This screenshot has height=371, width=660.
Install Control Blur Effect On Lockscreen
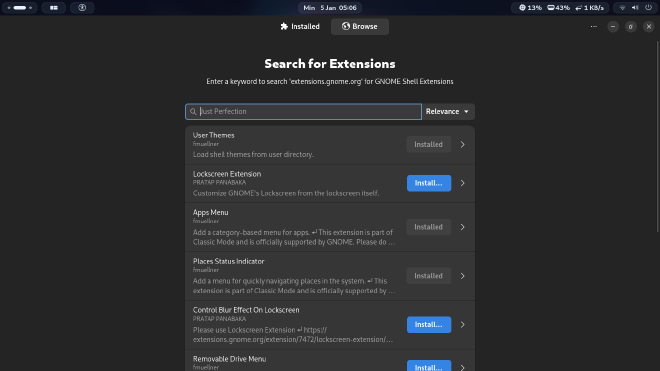428,325
